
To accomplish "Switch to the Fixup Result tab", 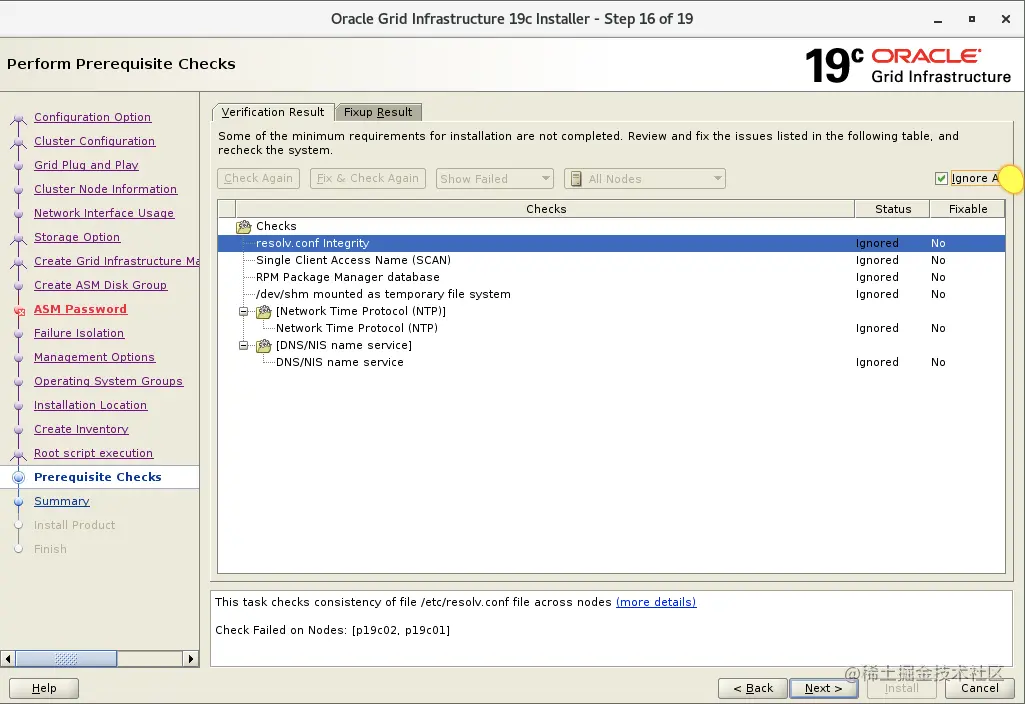I will (378, 112).
